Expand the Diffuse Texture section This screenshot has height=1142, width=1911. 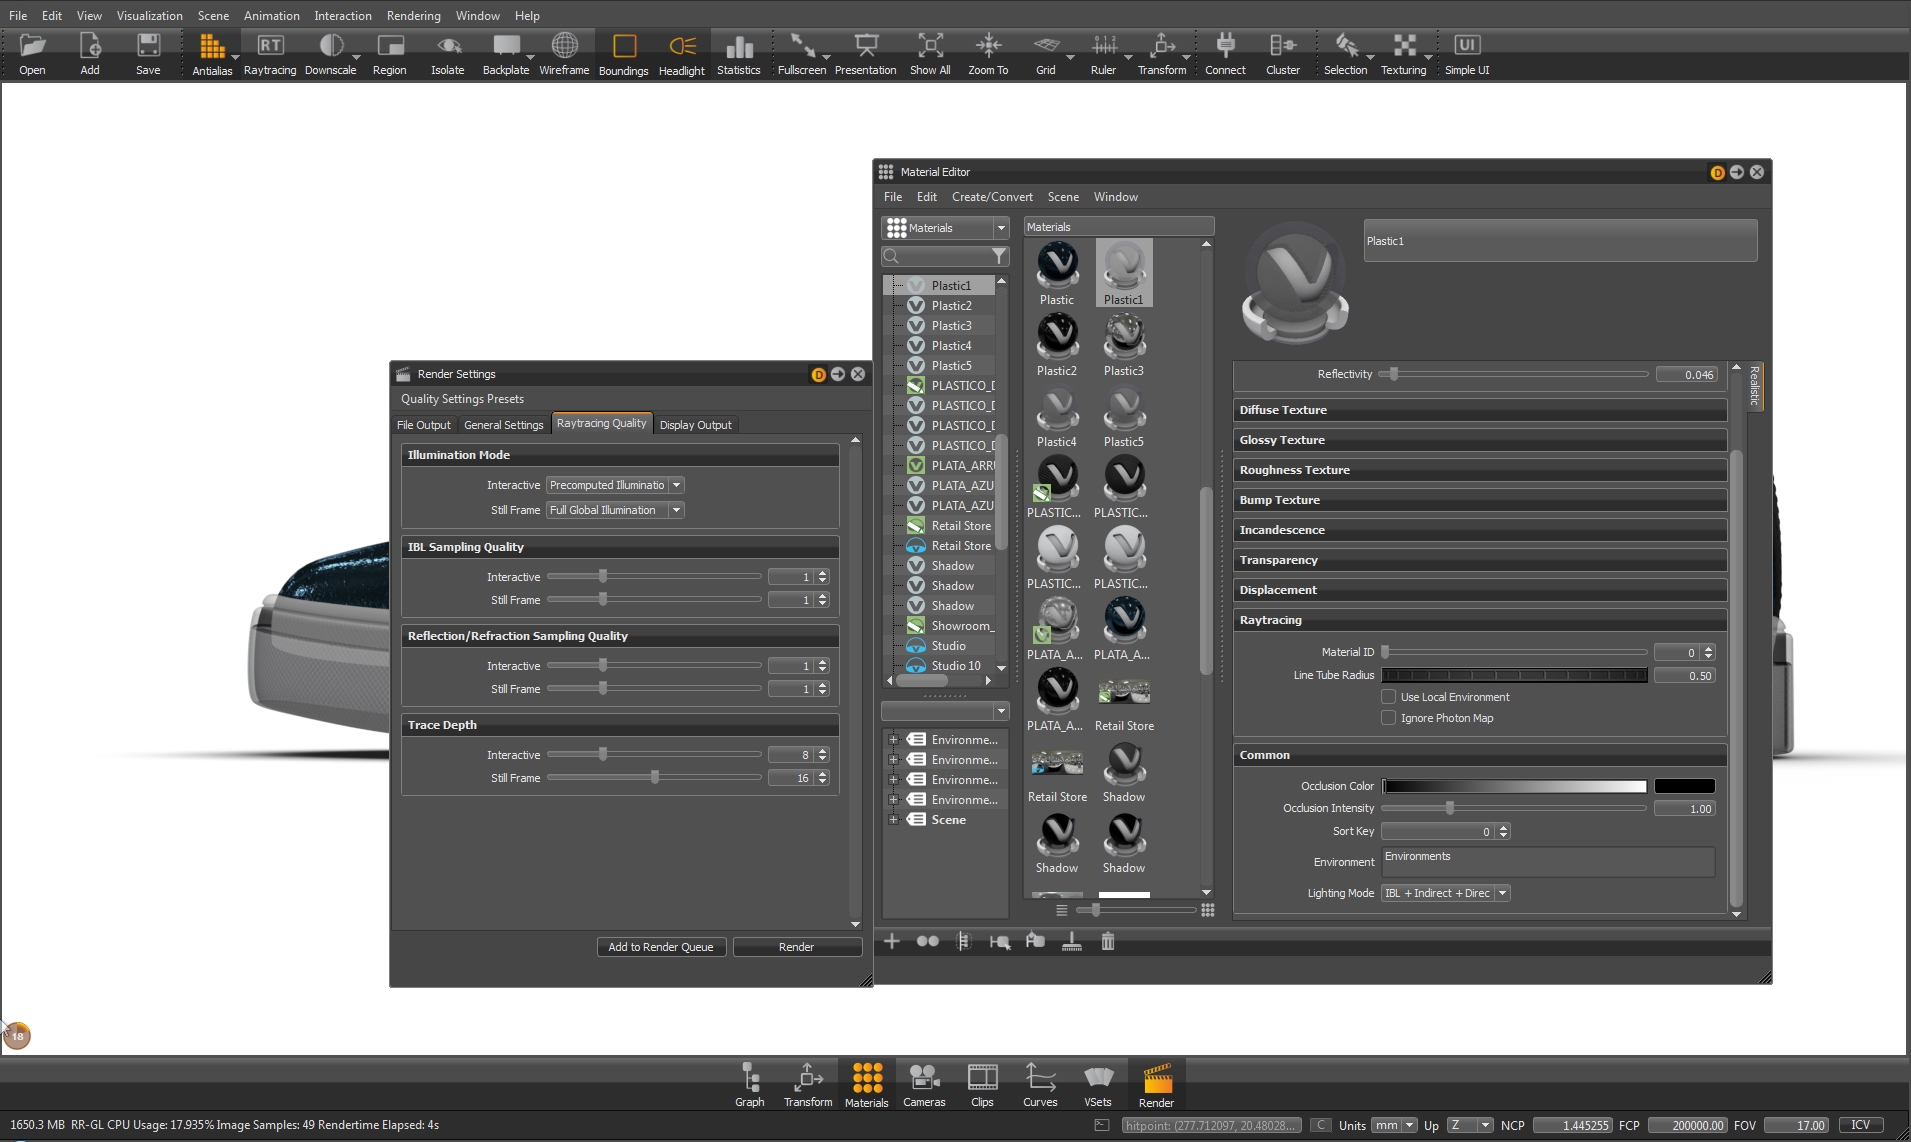[x=1480, y=410]
